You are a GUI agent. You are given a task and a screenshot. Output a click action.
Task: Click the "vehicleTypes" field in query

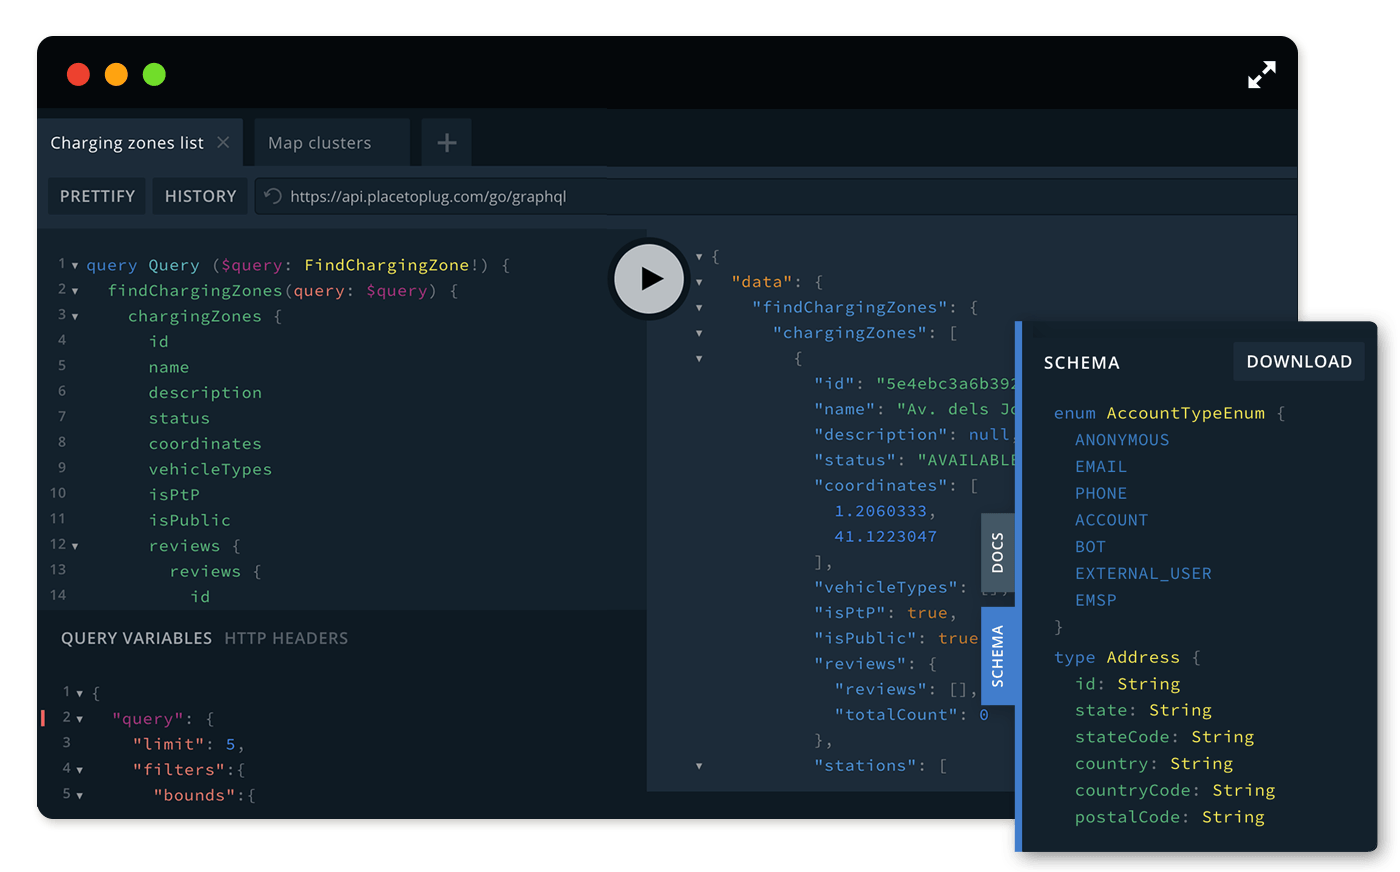(x=210, y=469)
